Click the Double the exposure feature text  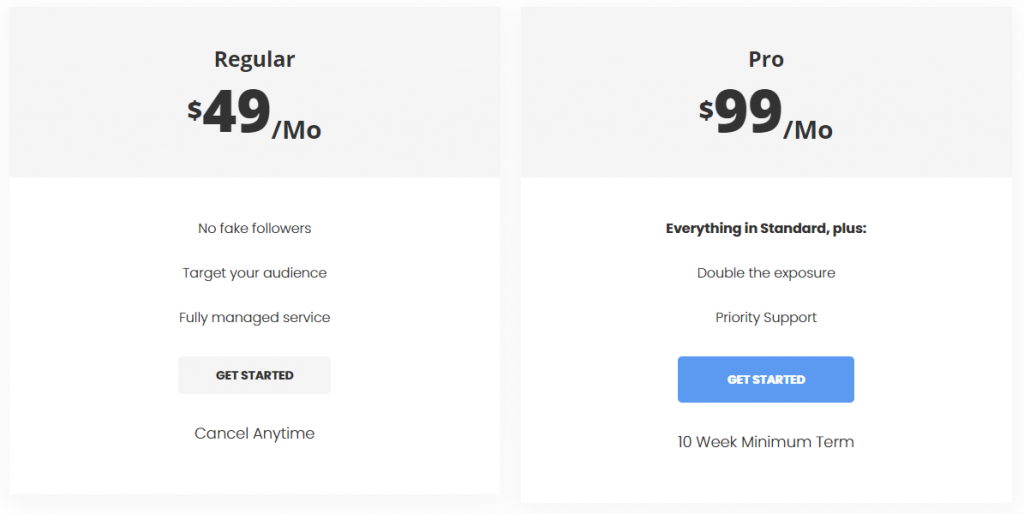tap(766, 273)
